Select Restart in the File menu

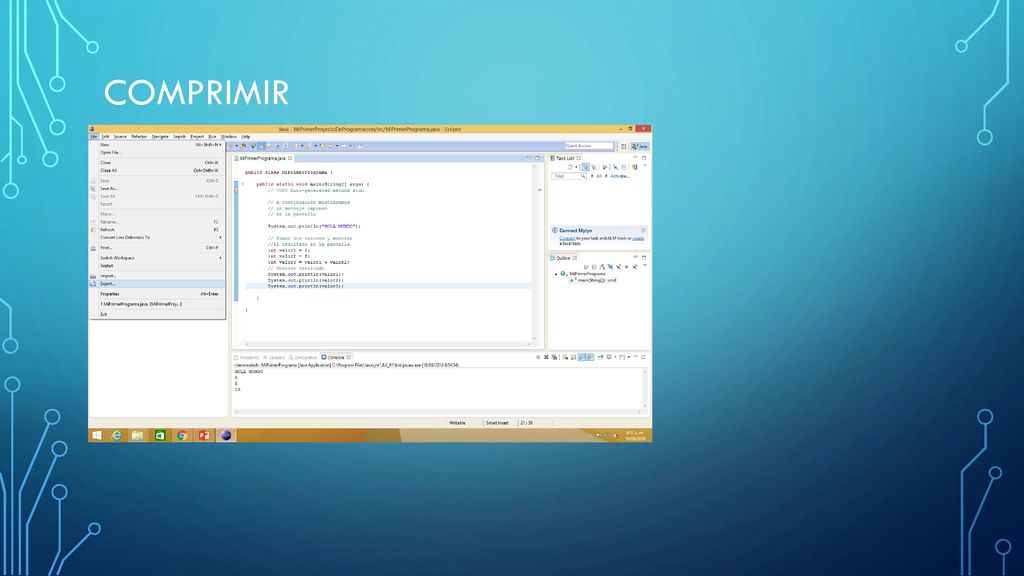click(157, 266)
